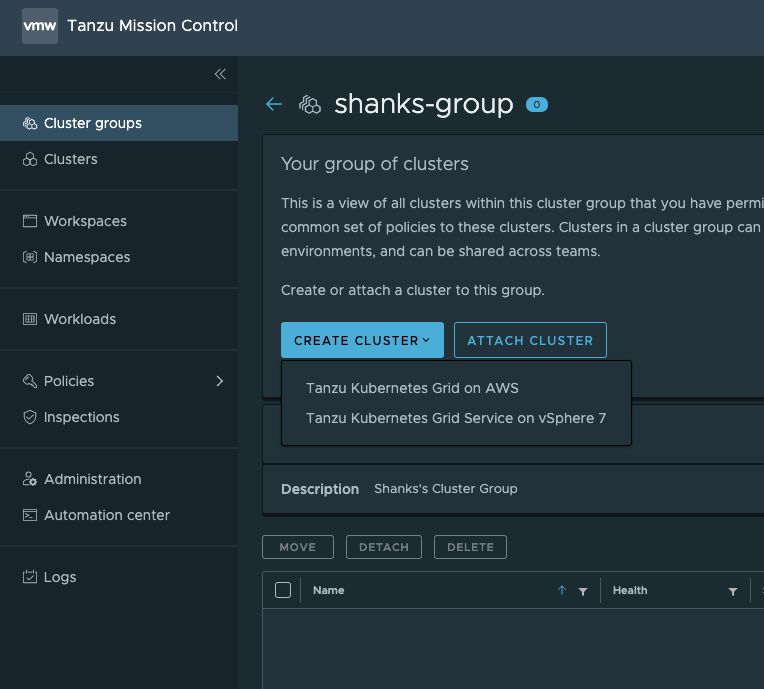Viewport: 764px width, 689px height.
Task: Click the Detach button
Action: pyautogui.click(x=384, y=547)
